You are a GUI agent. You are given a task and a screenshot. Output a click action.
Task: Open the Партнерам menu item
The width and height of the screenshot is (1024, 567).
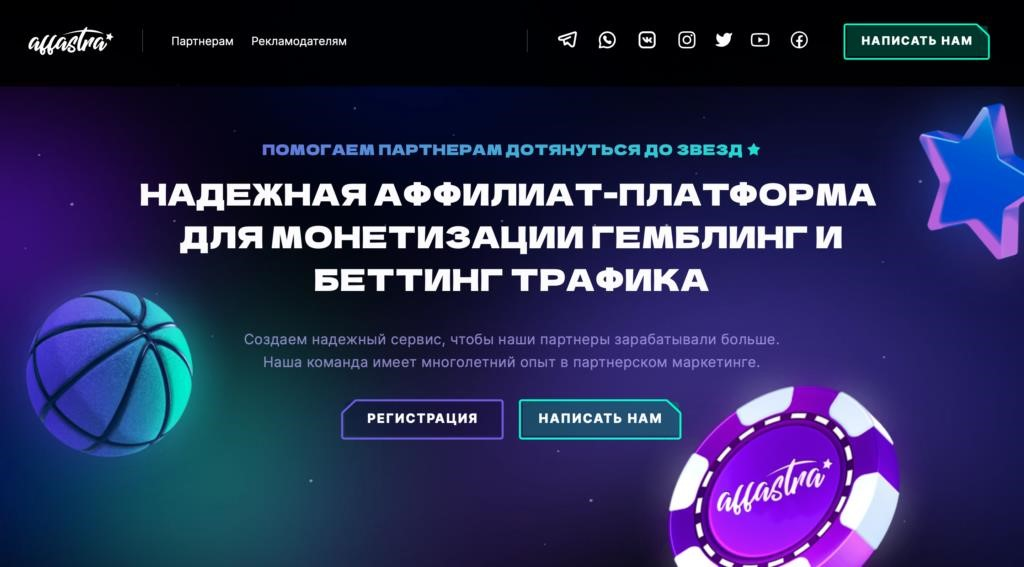(202, 41)
